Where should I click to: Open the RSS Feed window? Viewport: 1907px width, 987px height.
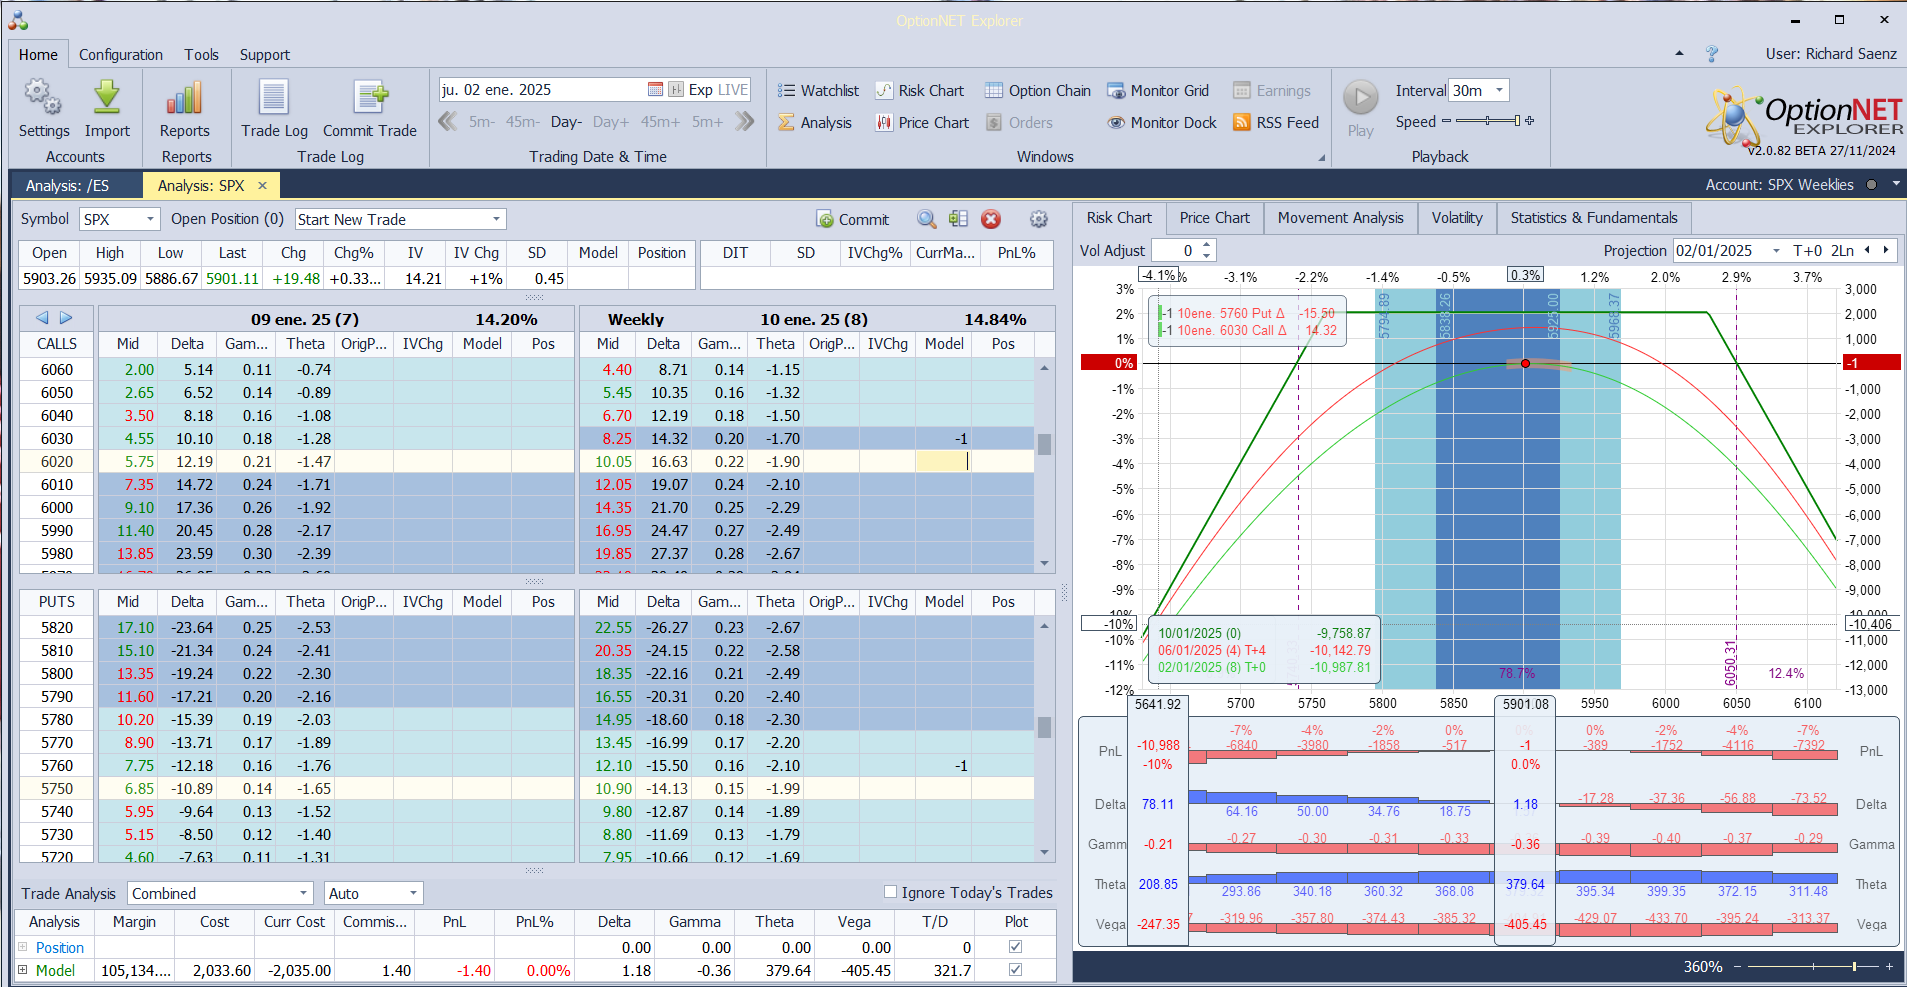pyautogui.click(x=1276, y=123)
